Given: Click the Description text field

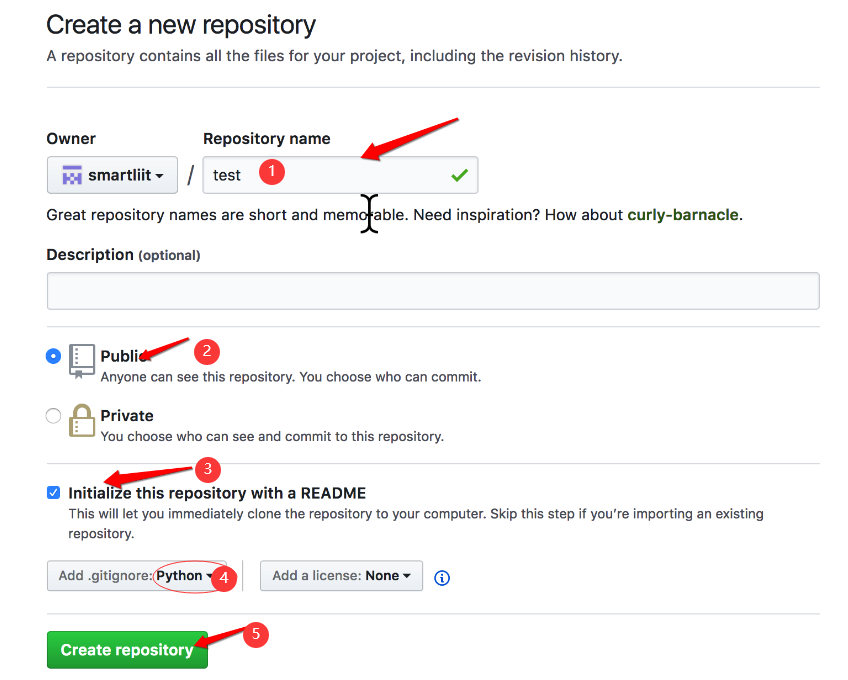Looking at the screenshot, I should coord(433,291).
